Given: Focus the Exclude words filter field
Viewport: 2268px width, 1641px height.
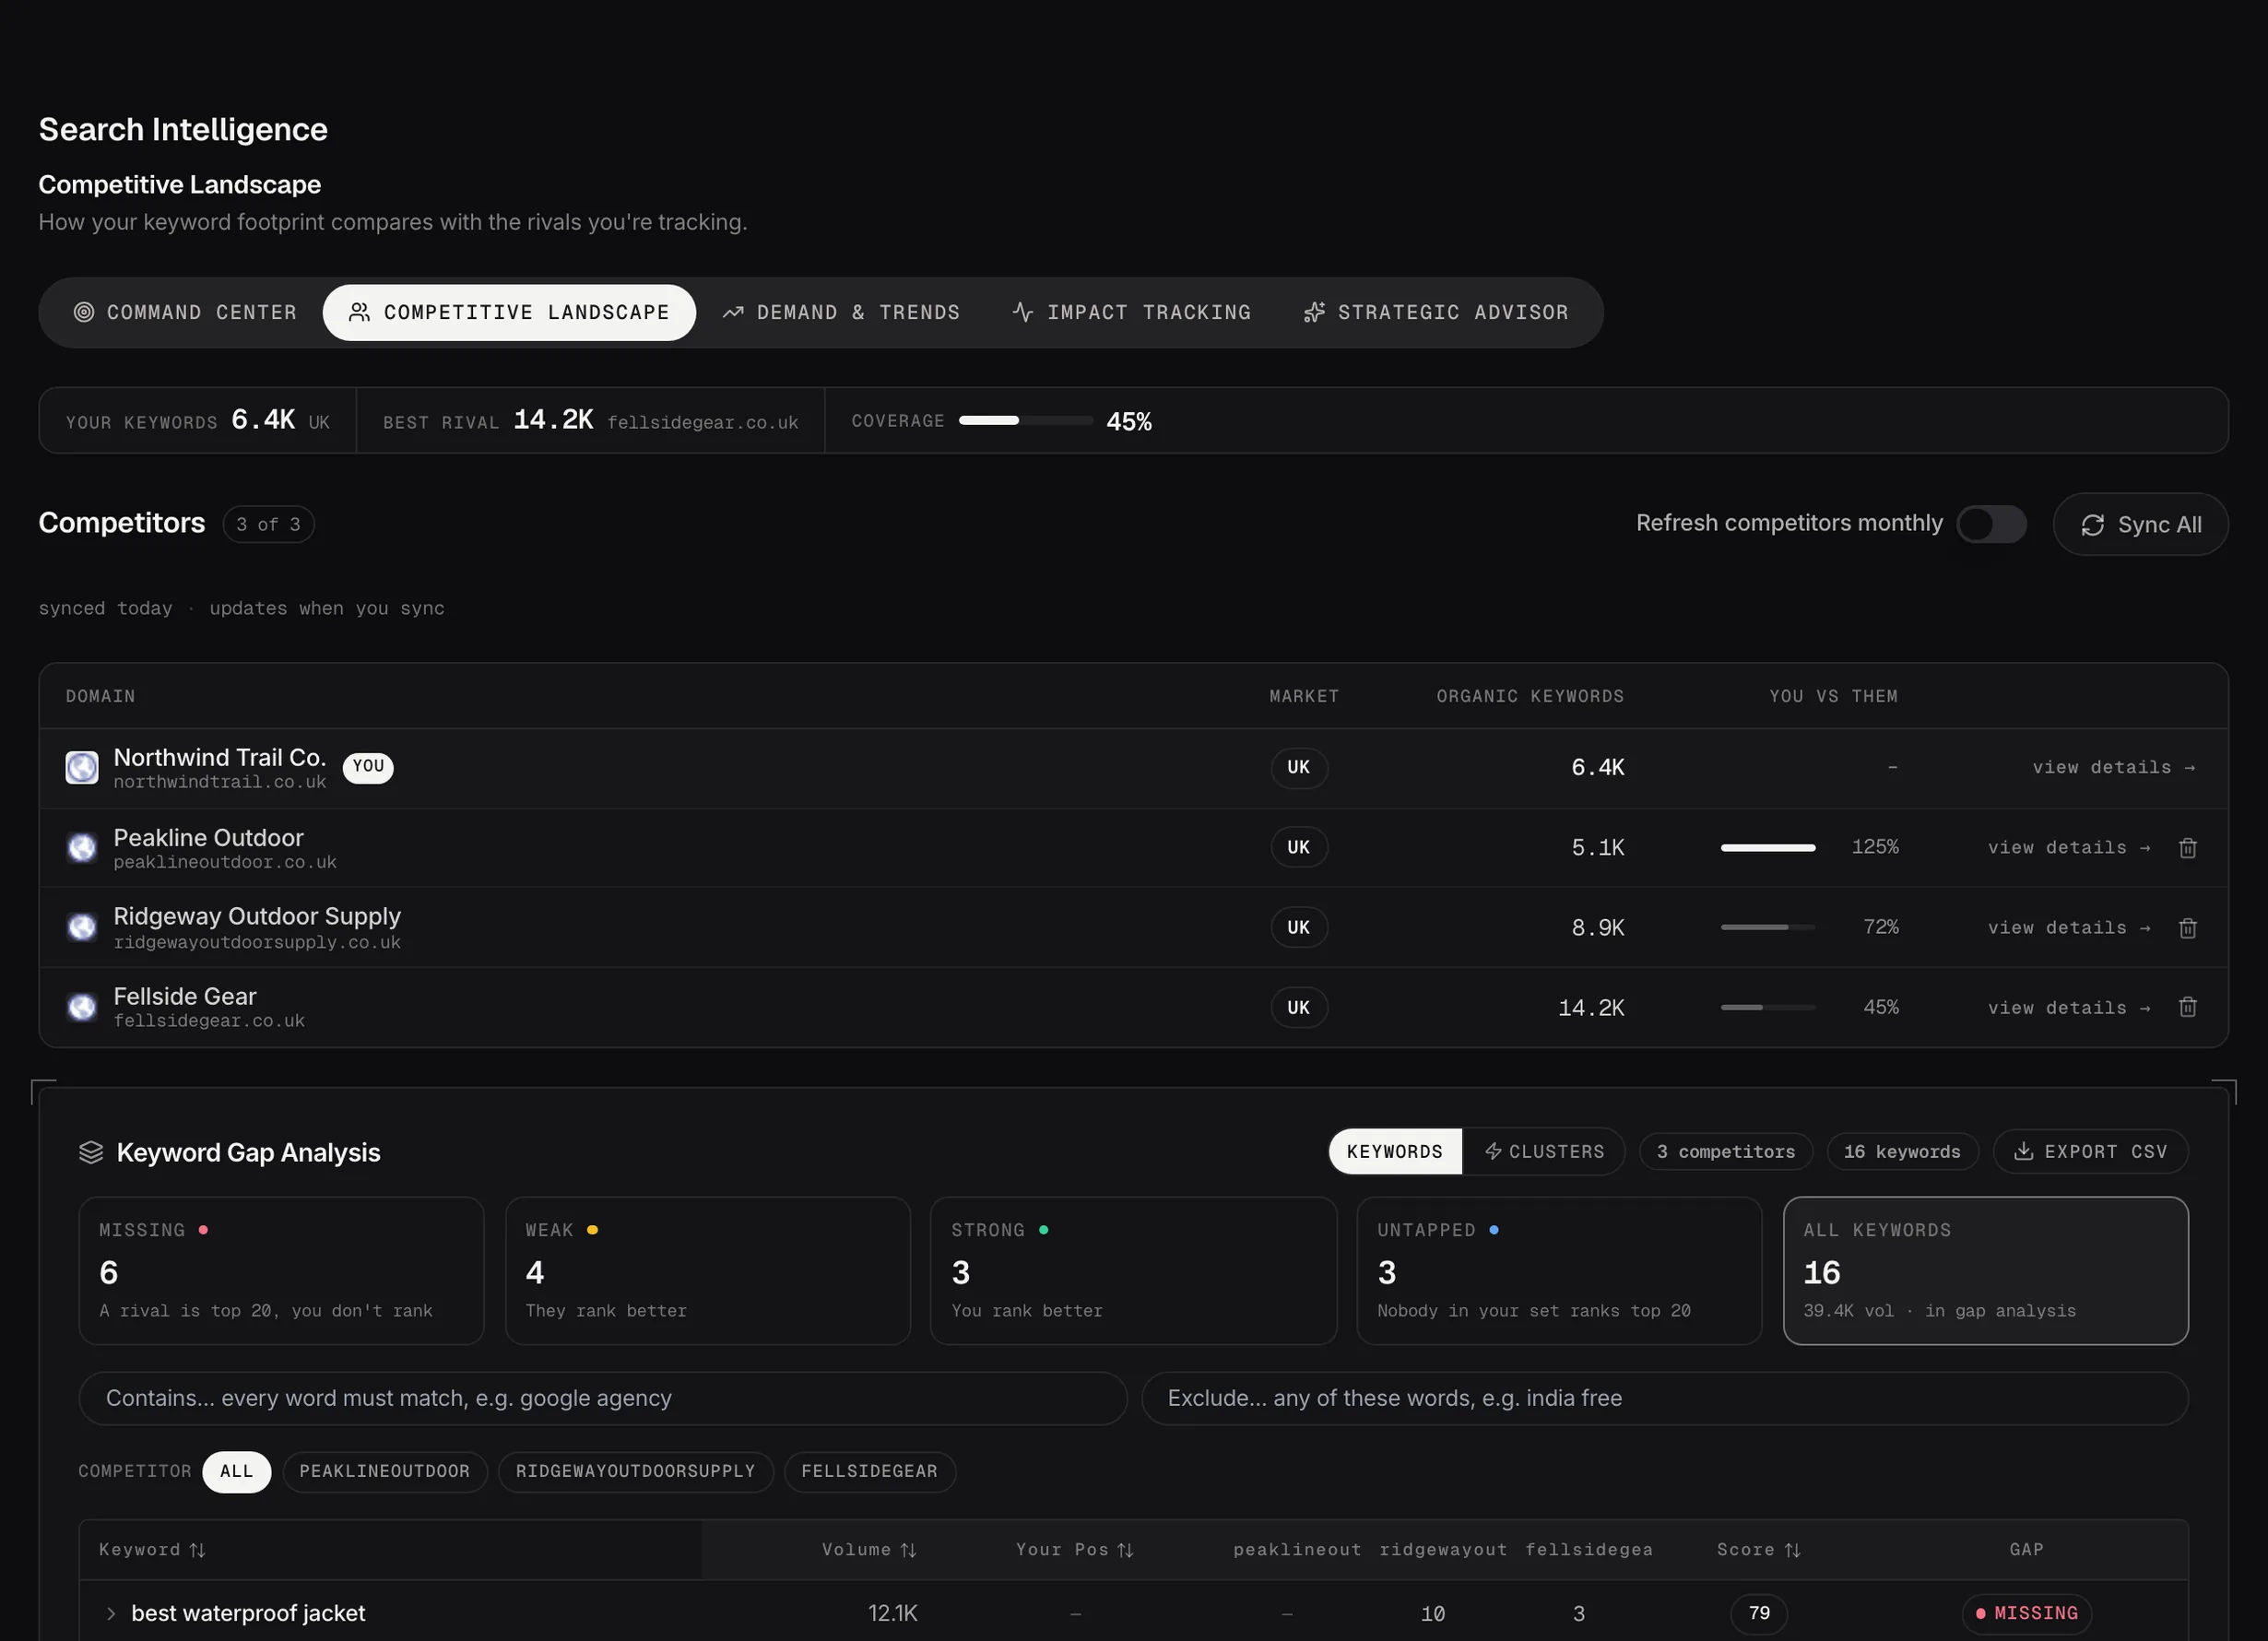Looking at the screenshot, I should [1664, 1399].
